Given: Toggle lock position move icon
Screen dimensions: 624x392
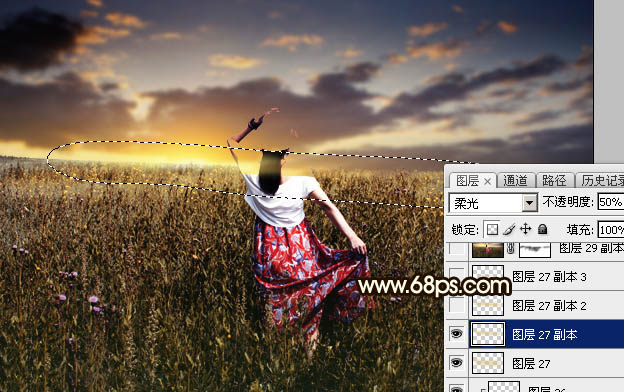Looking at the screenshot, I should click(x=526, y=229).
